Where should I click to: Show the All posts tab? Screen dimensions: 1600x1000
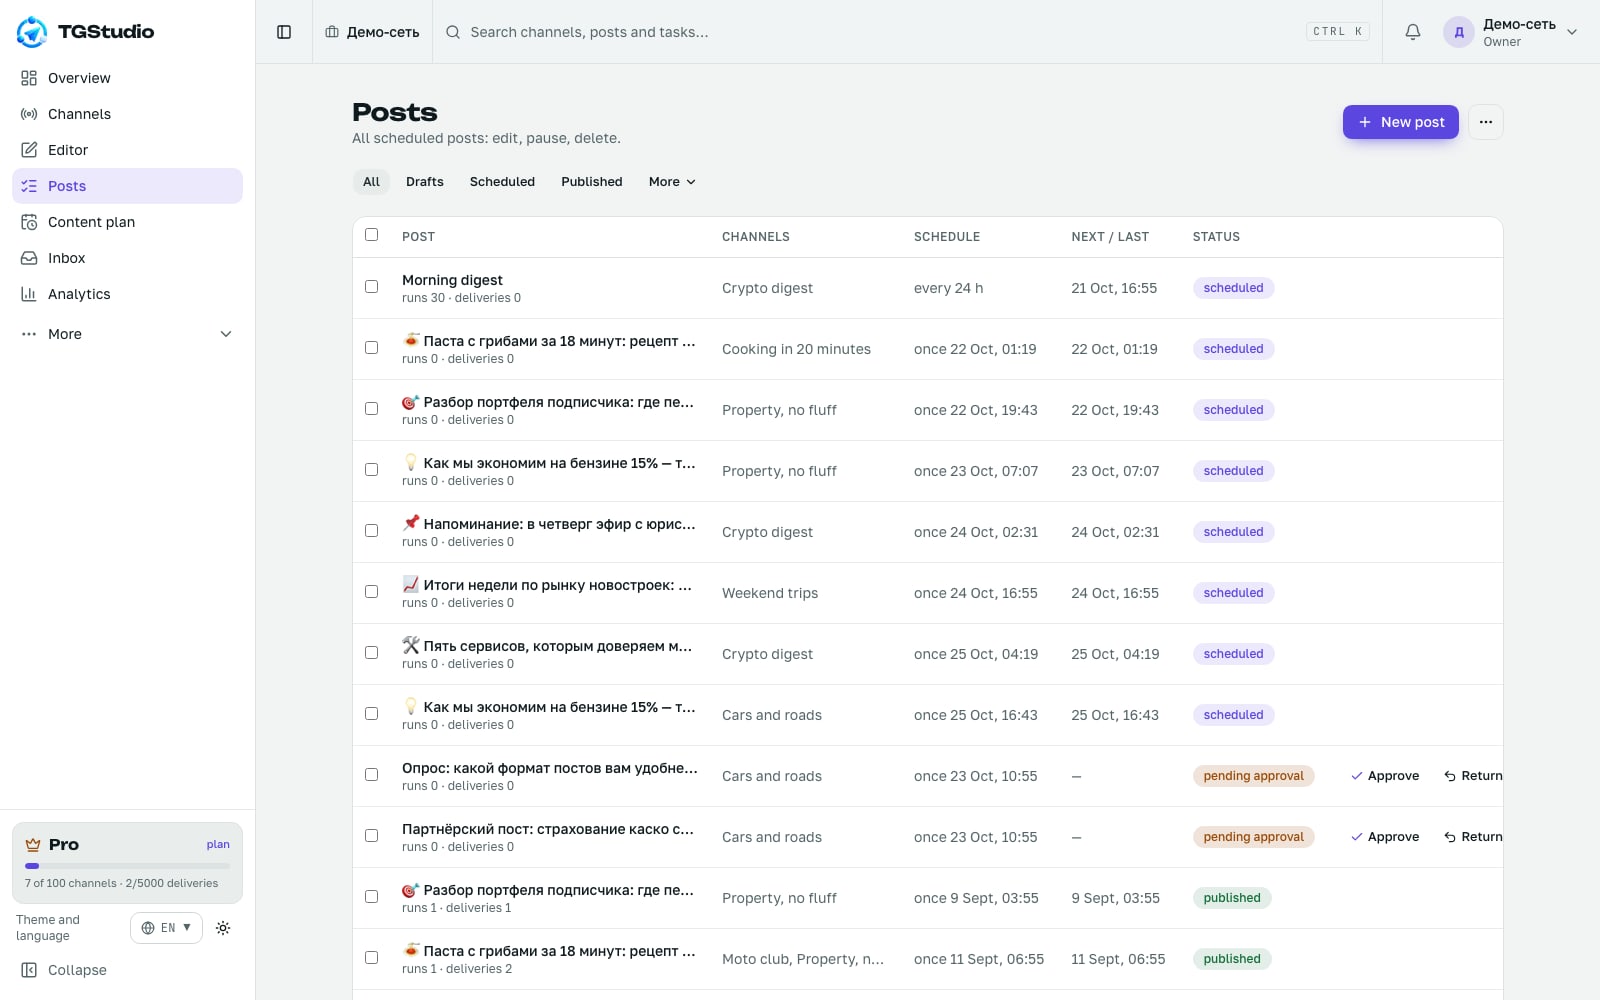tap(371, 182)
